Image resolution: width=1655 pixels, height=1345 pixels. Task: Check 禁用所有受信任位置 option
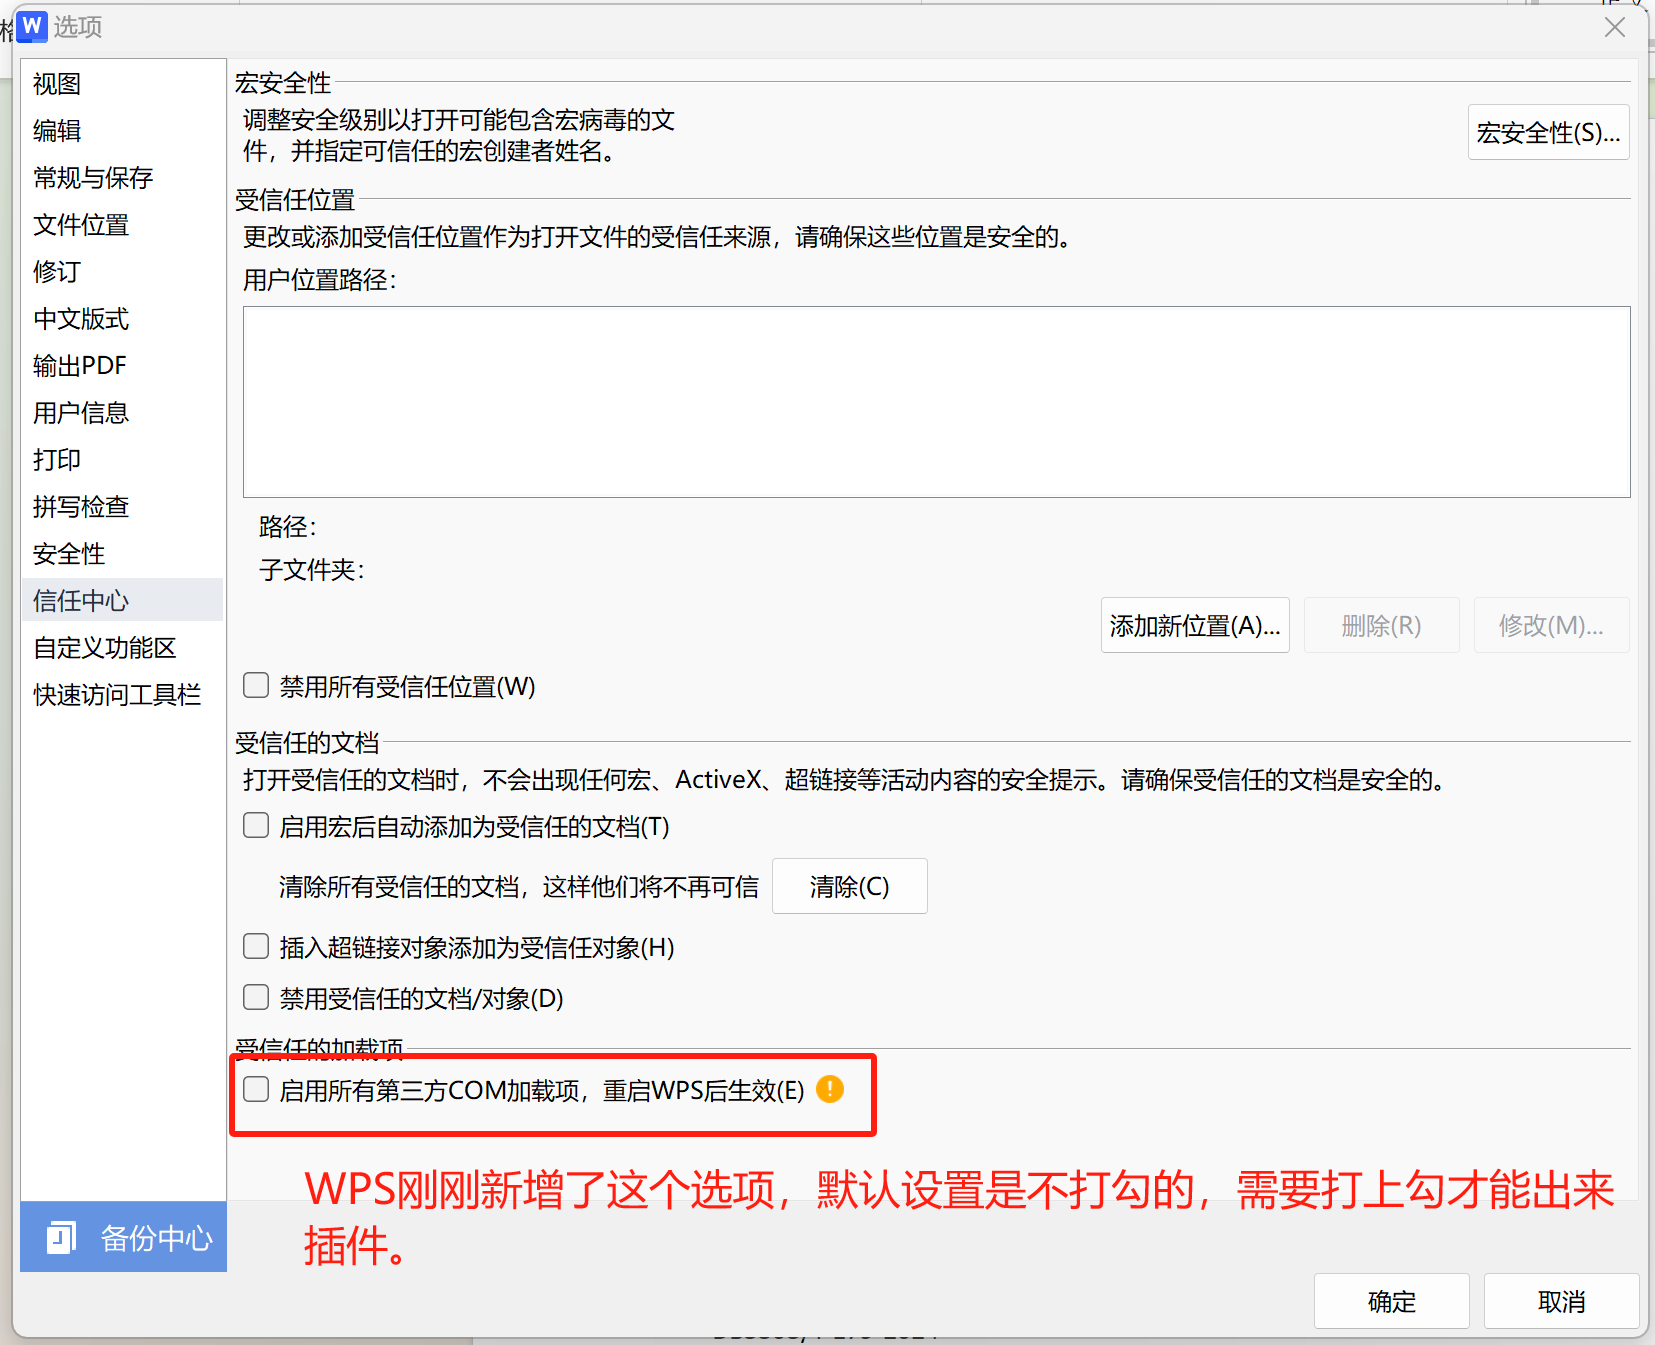[257, 685]
